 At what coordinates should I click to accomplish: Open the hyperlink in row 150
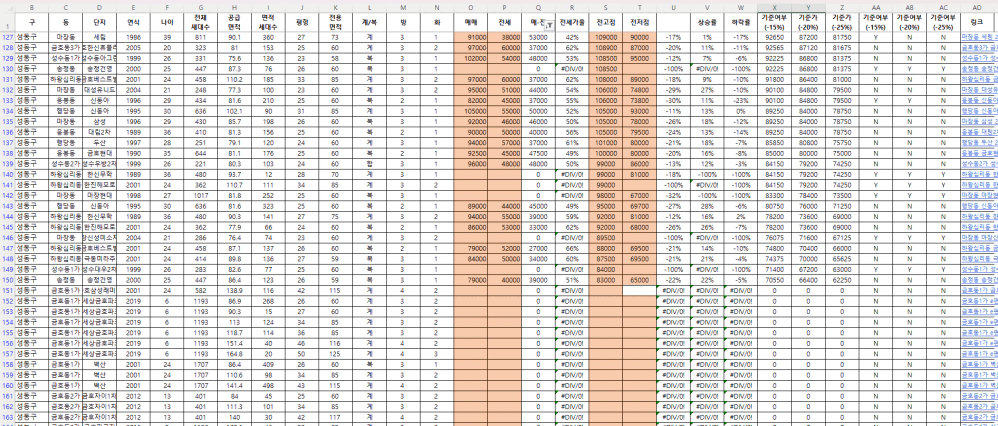977,278
